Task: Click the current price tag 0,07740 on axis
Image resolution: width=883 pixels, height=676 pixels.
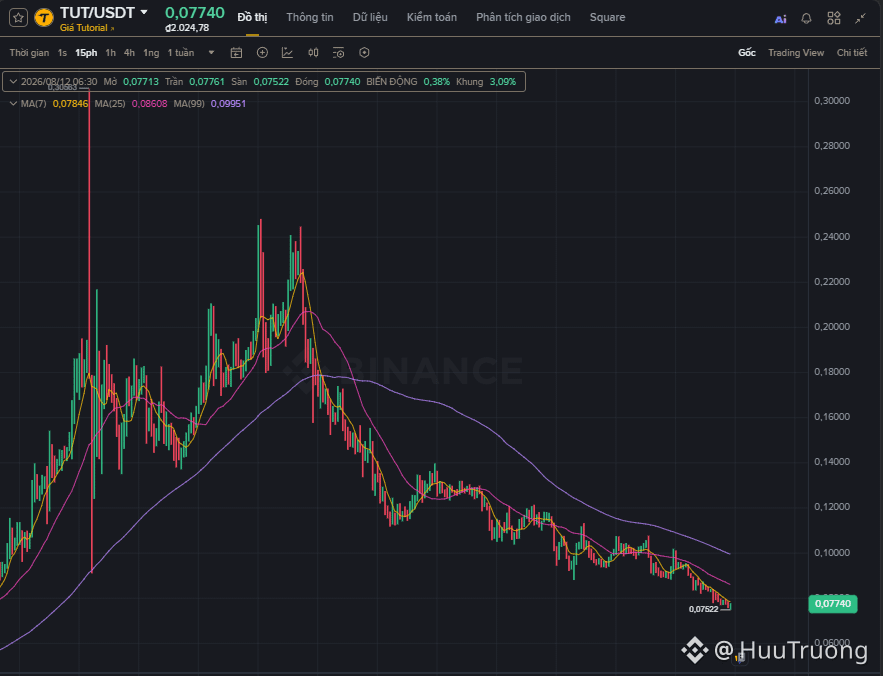Action: click(833, 604)
